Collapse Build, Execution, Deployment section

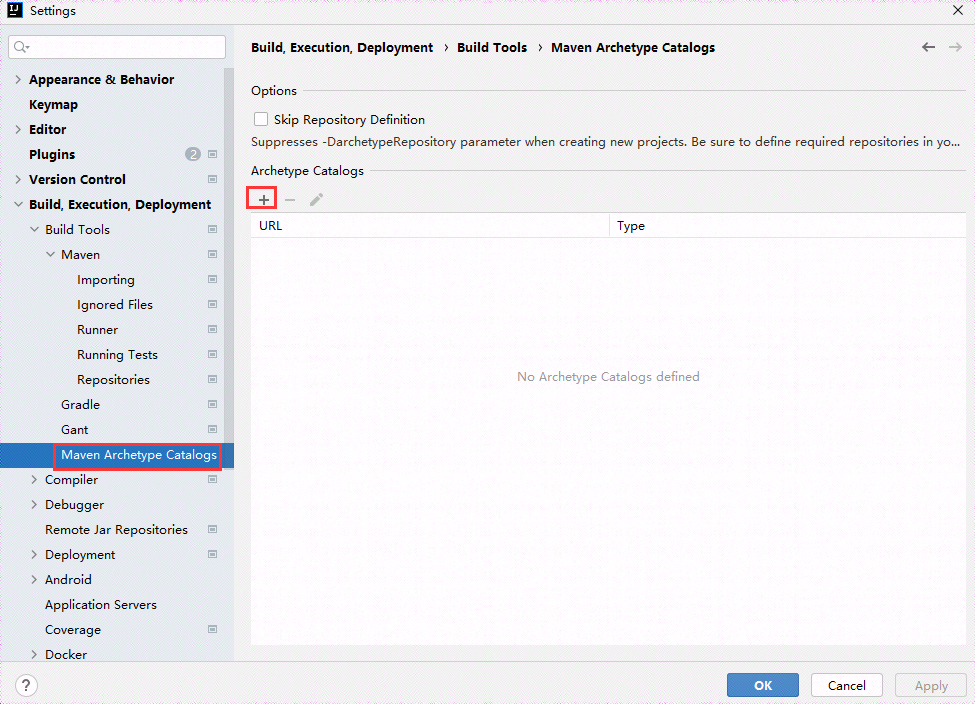click(x=18, y=204)
